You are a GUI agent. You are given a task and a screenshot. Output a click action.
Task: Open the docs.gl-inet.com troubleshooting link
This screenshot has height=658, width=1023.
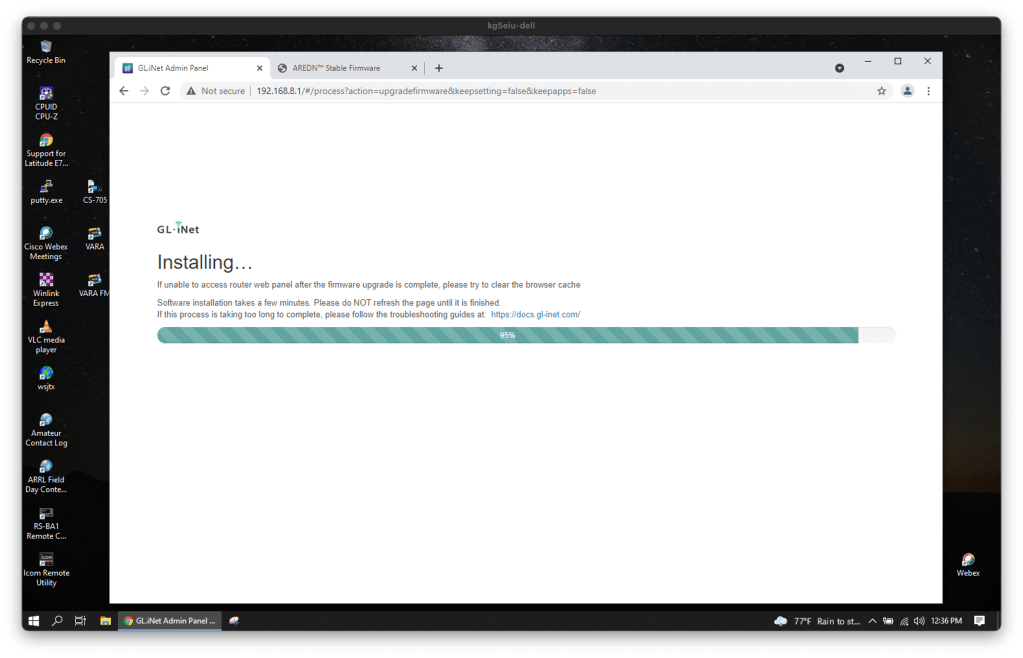[x=535, y=315]
